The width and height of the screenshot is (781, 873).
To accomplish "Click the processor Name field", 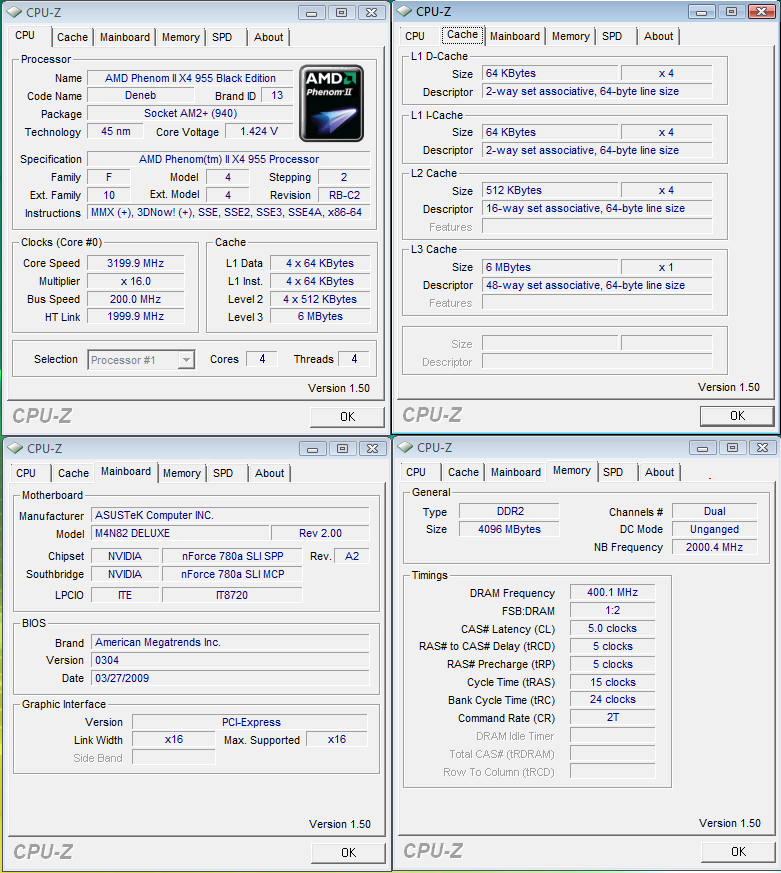I will 190,79.
